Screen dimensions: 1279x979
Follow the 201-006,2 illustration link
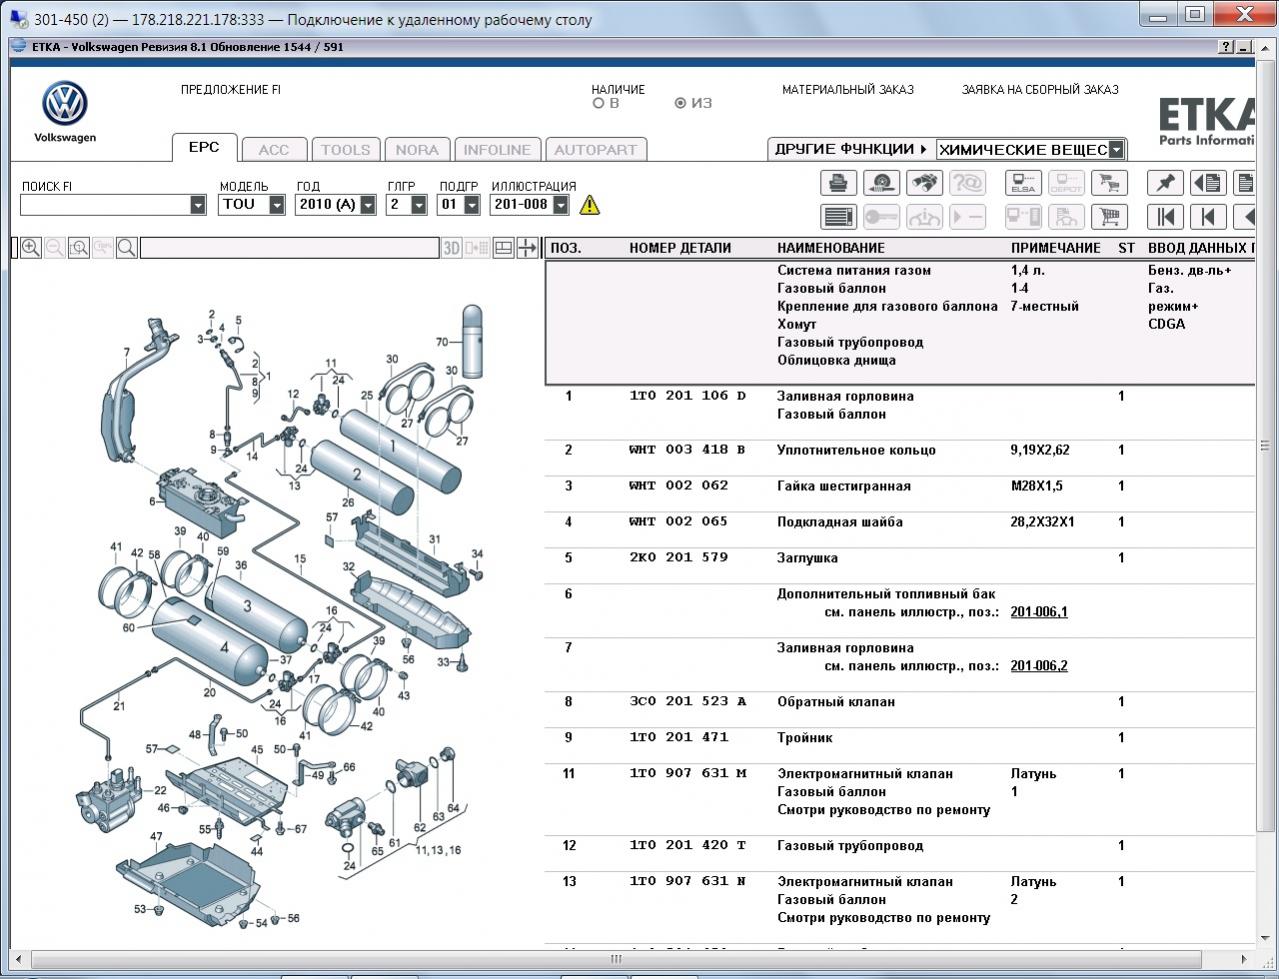[x=1039, y=666]
